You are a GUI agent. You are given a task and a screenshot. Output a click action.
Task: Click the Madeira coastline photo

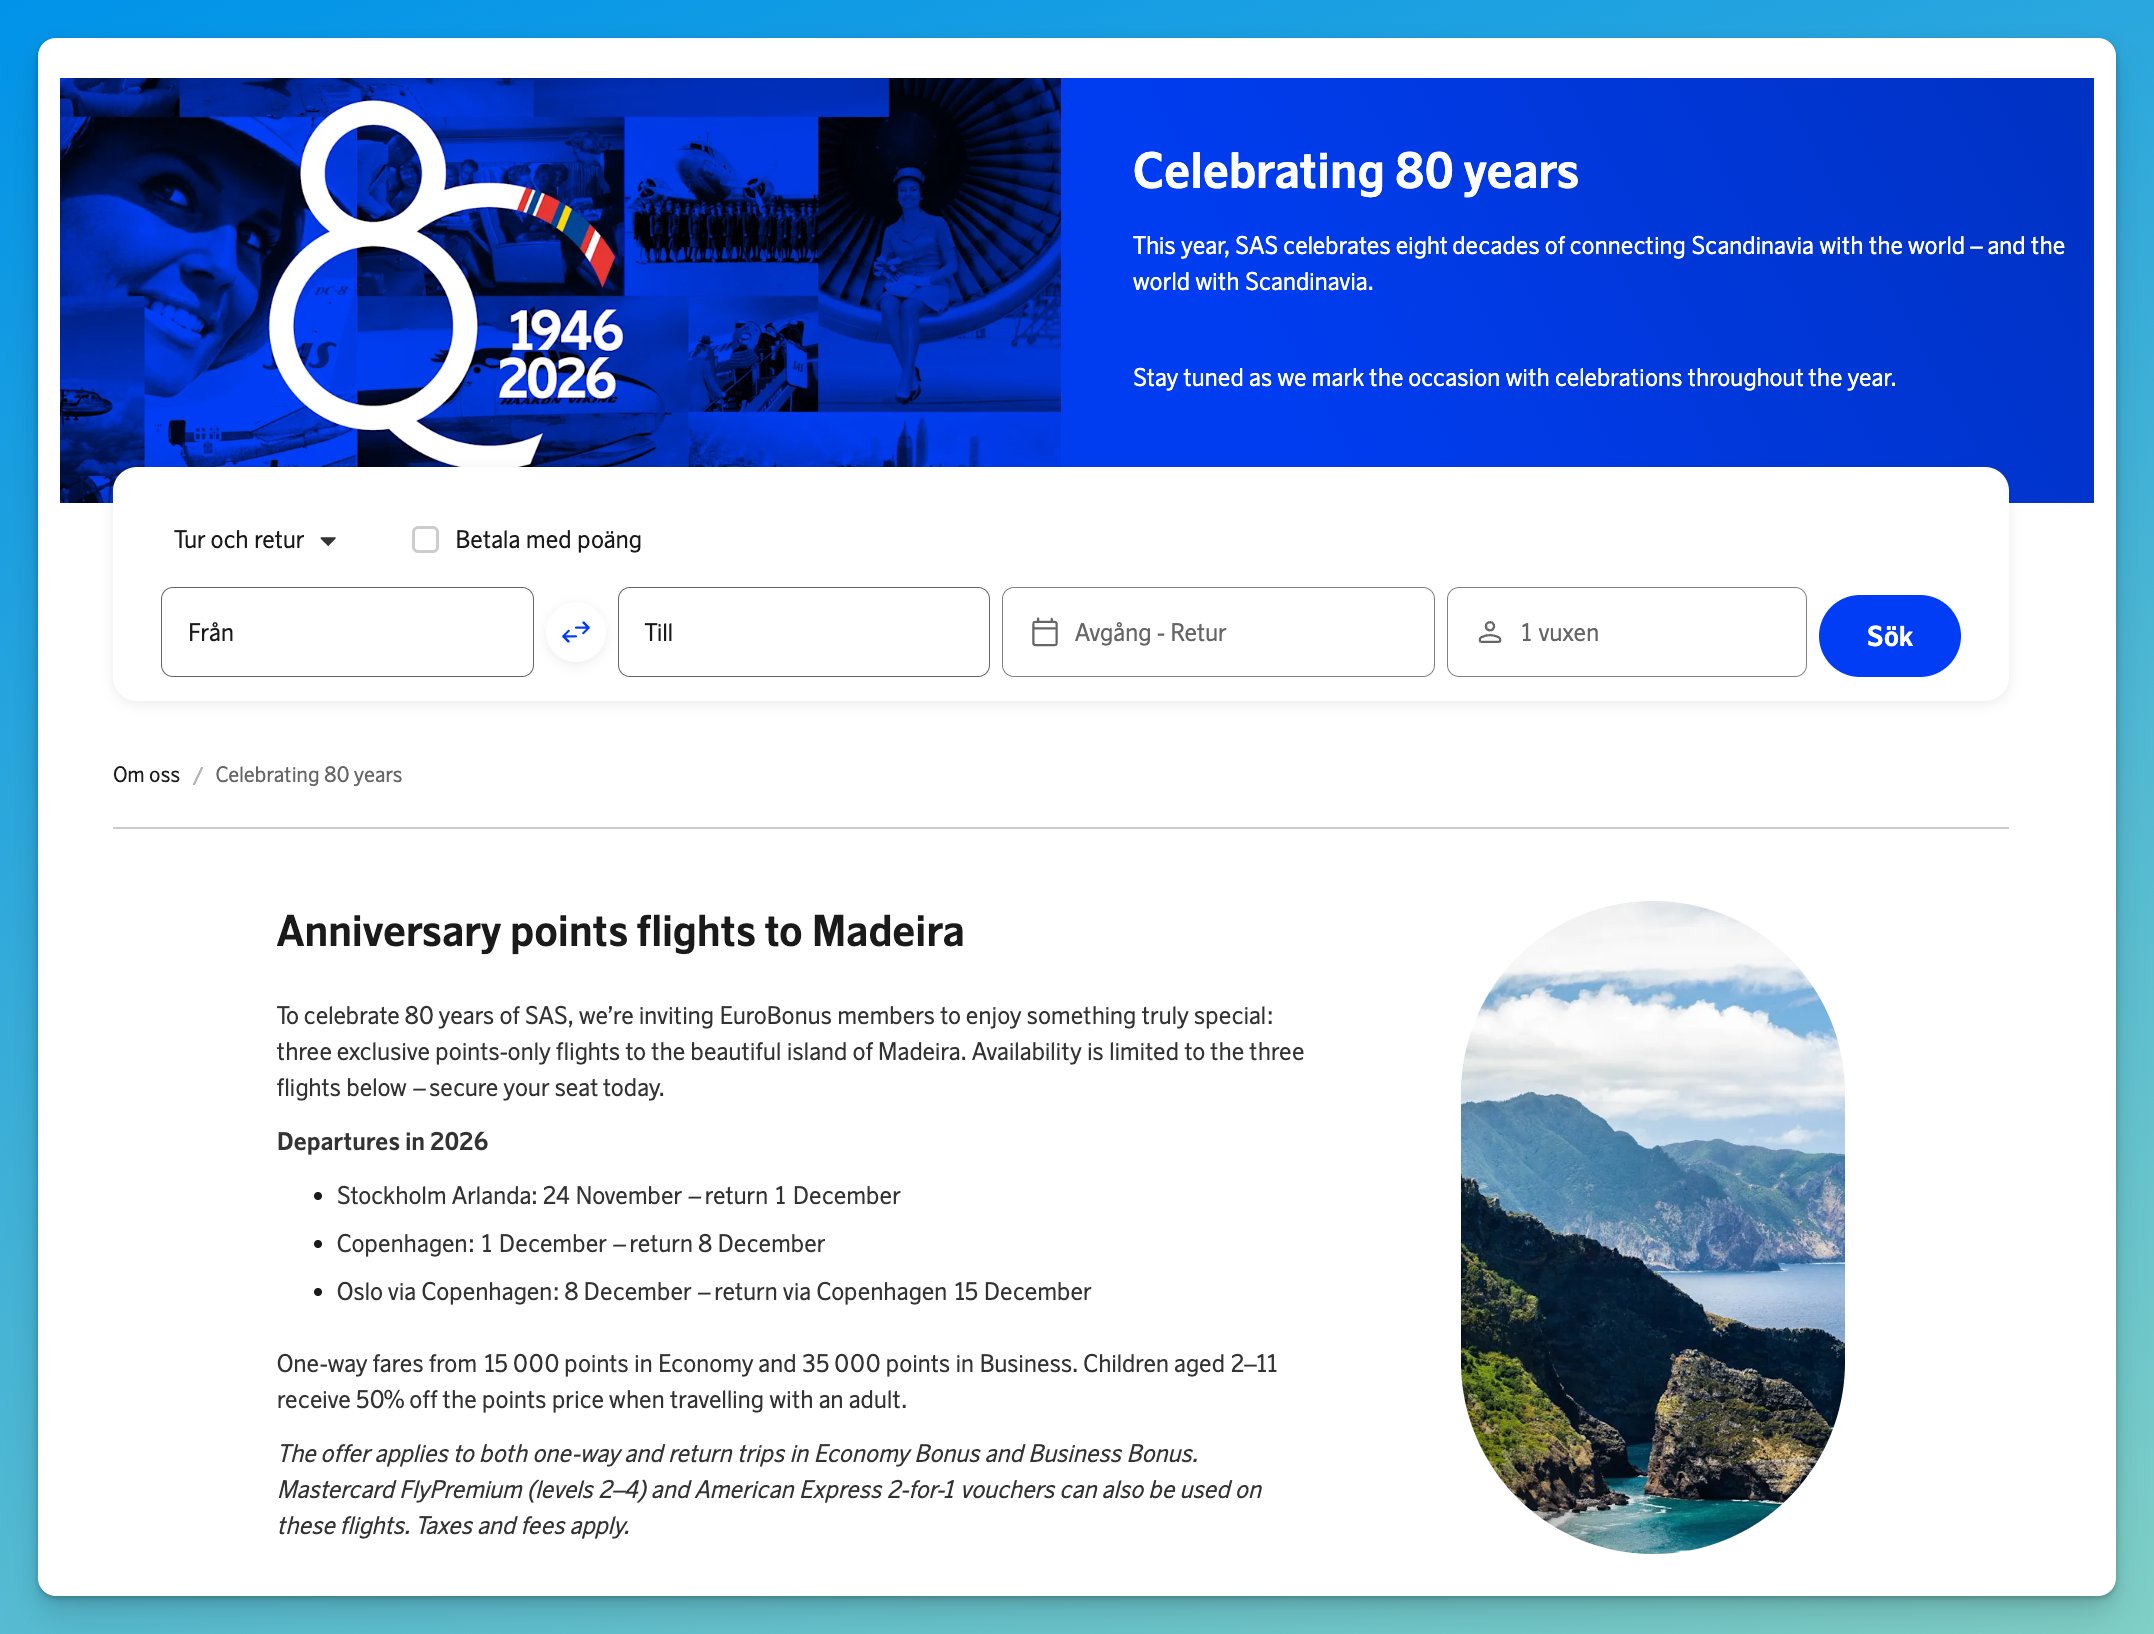point(1652,1226)
